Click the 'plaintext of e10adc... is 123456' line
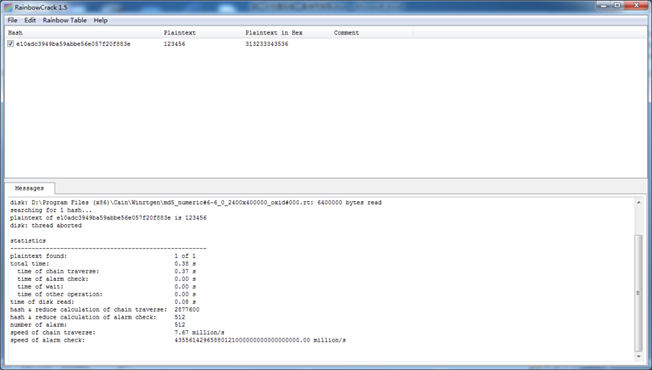This screenshot has width=652, height=370. [x=108, y=218]
